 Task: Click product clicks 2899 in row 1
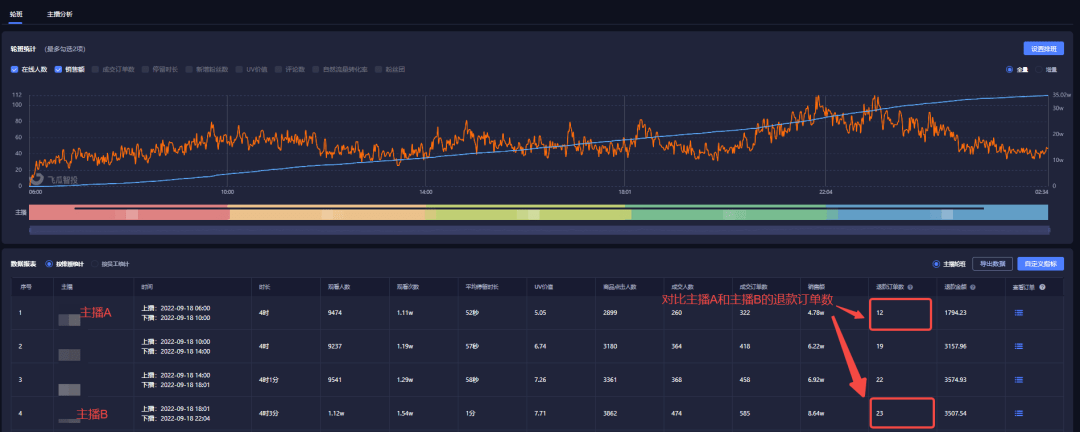610,313
